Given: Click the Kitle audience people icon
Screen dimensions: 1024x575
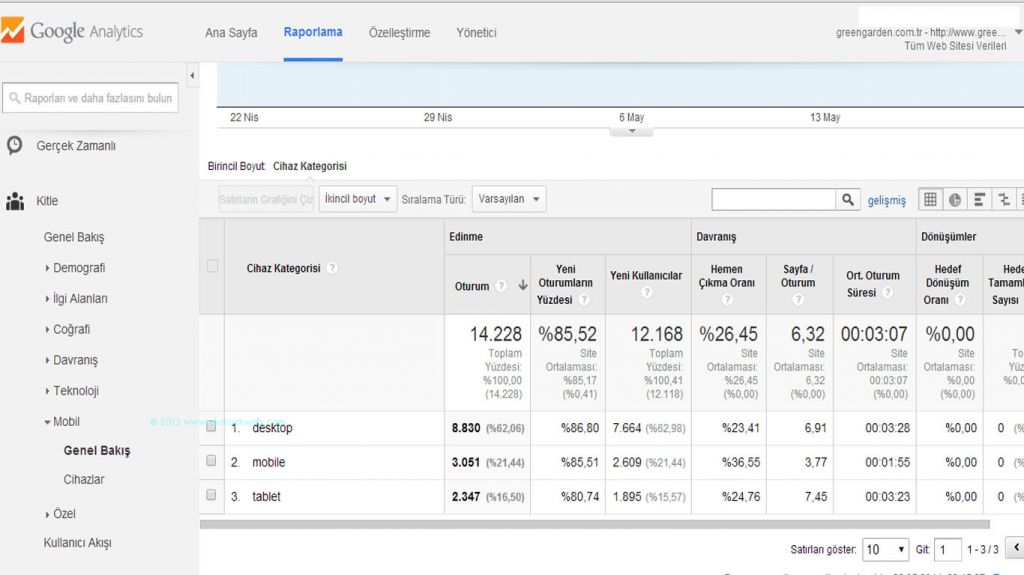Looking at the screenshot, I should pos(15,202).
